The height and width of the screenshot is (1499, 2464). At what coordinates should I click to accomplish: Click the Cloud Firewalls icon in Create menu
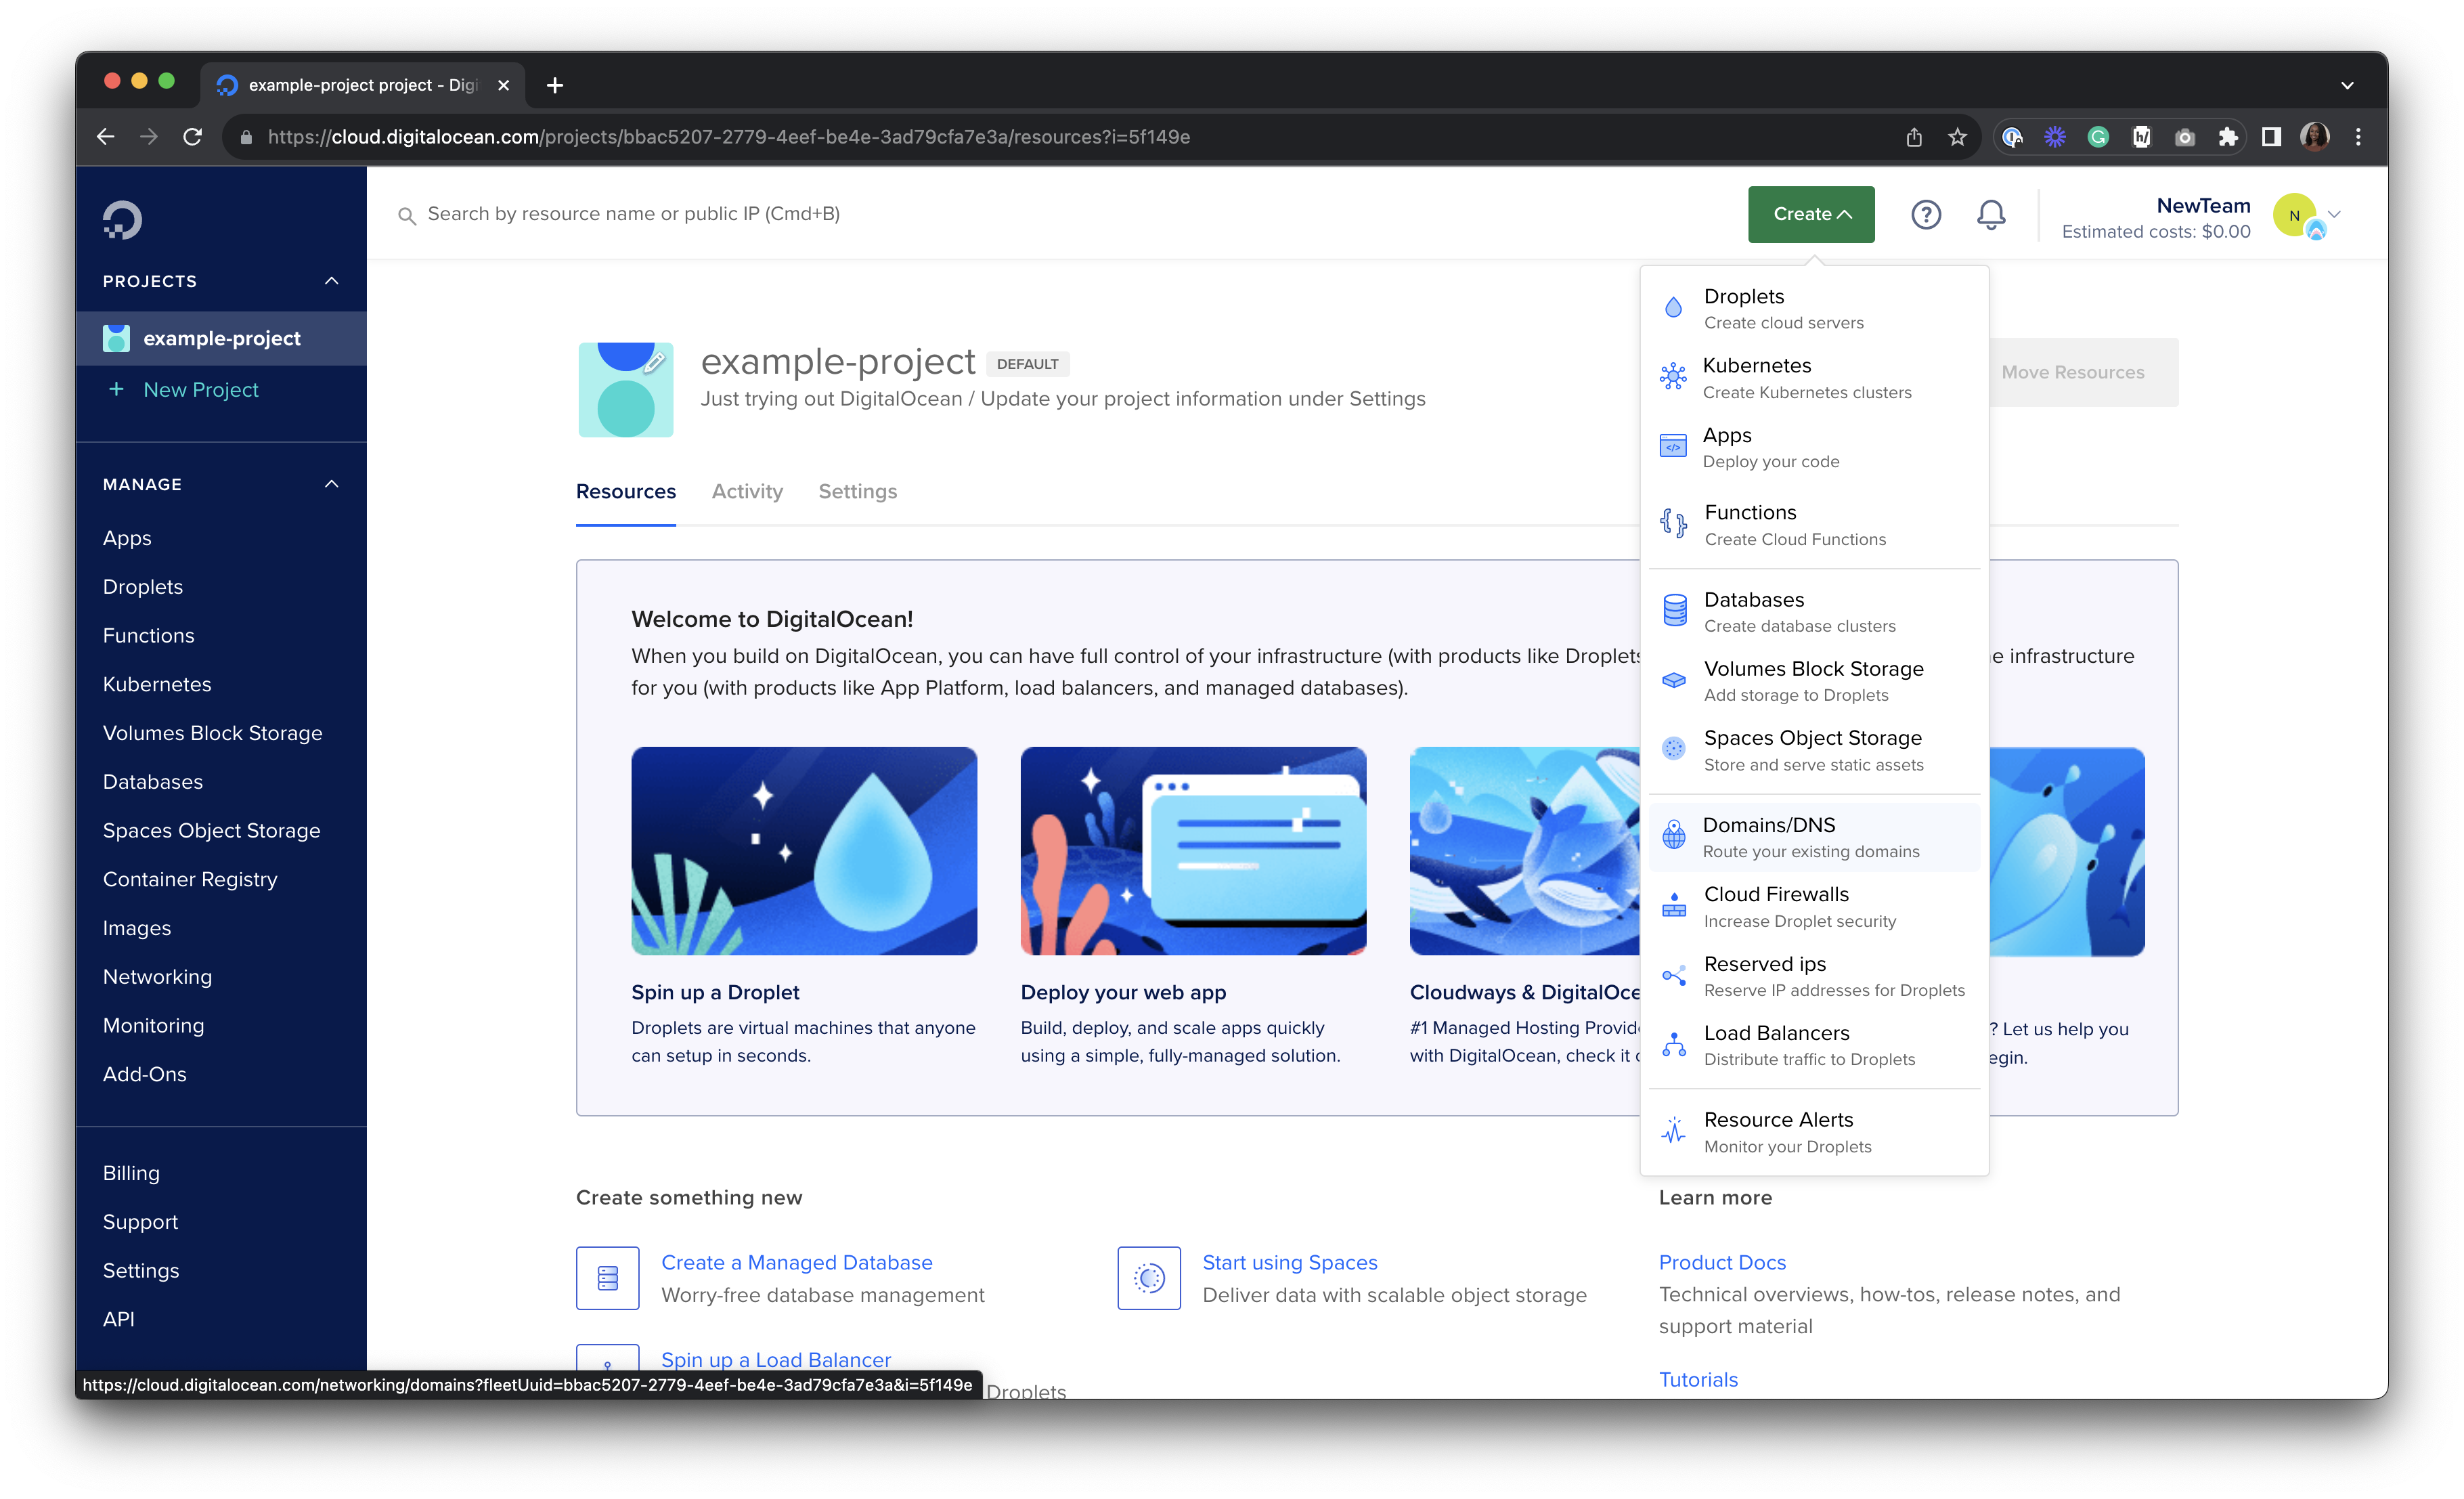pyautogui.click(x=1674, y=905)
